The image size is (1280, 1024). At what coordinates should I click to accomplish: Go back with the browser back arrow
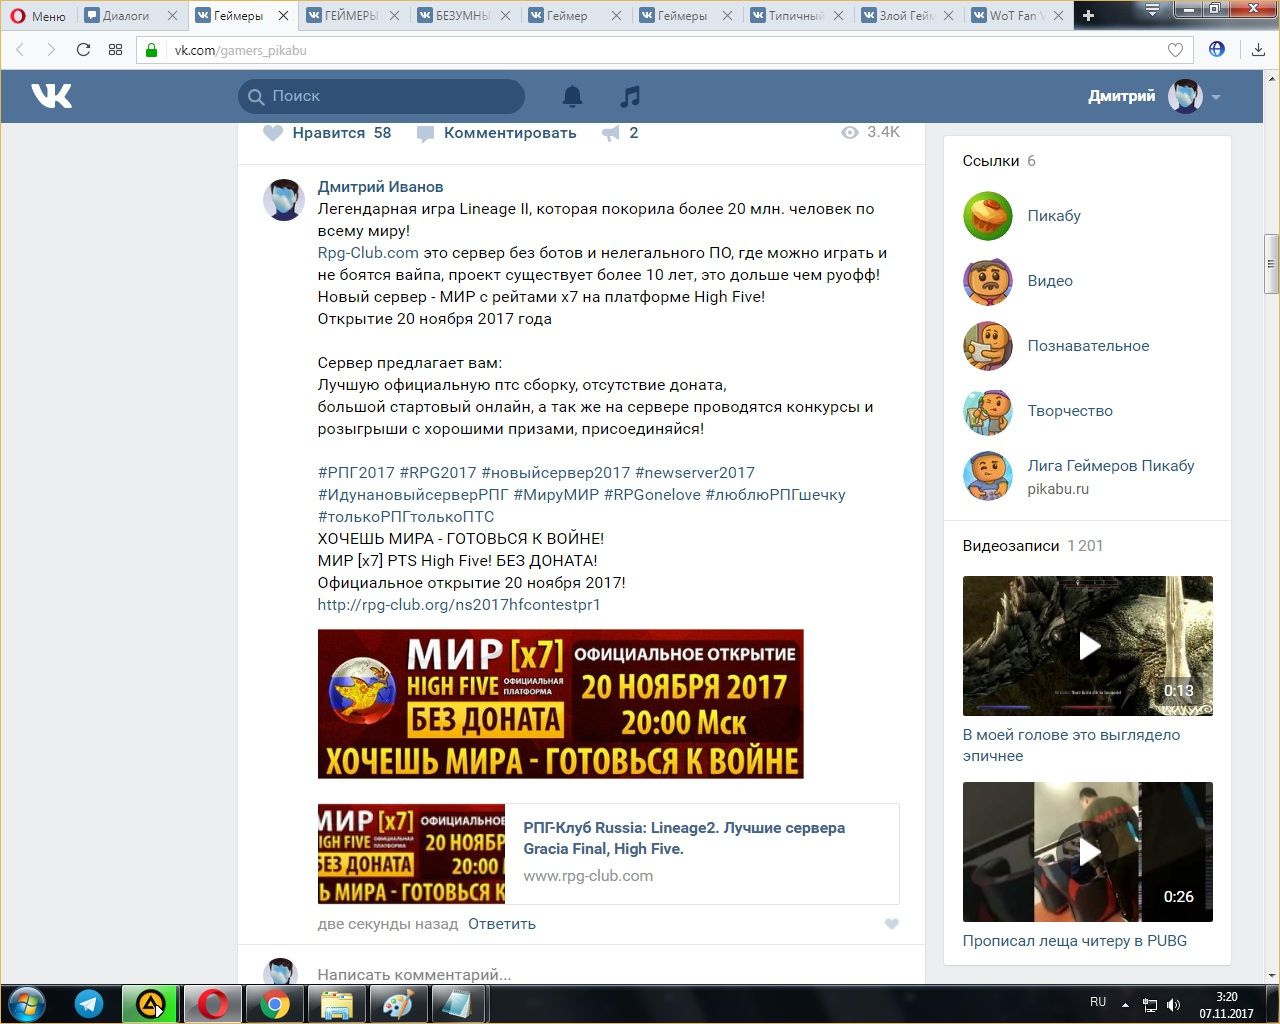[x=20, y=50]
